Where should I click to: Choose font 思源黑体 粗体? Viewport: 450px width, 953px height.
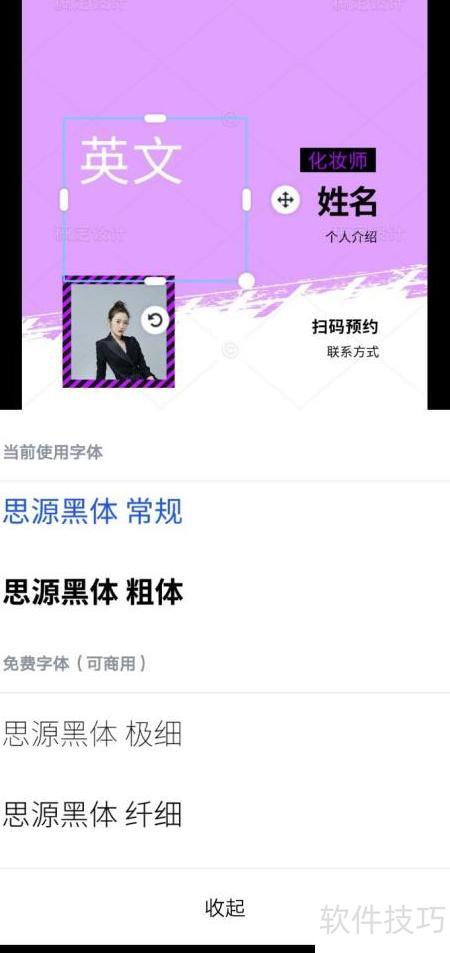click(x=93, y=592)
